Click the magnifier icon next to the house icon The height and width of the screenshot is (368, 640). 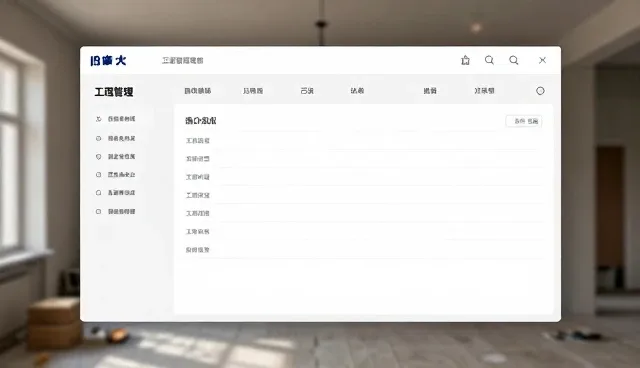(489, 60)
